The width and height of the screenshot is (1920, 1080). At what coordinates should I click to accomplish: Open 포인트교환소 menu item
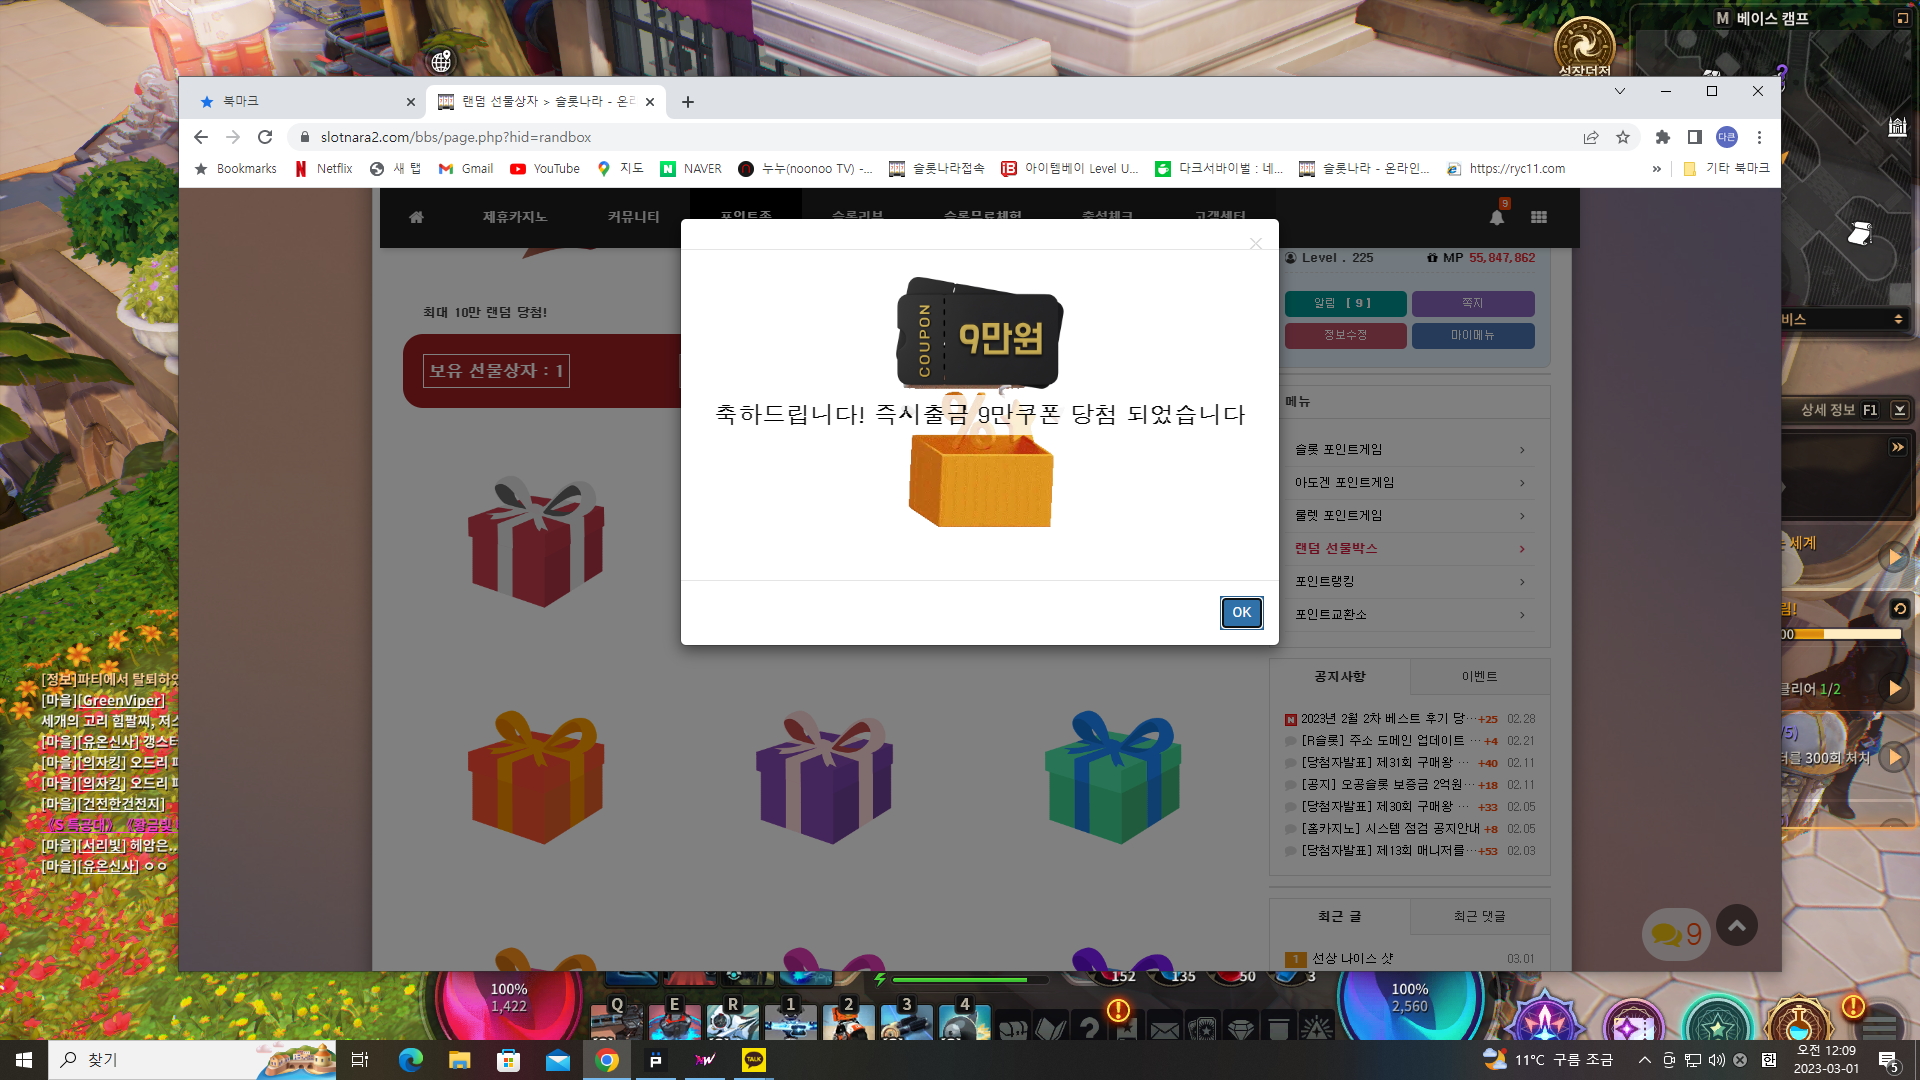coord(1410,615)
